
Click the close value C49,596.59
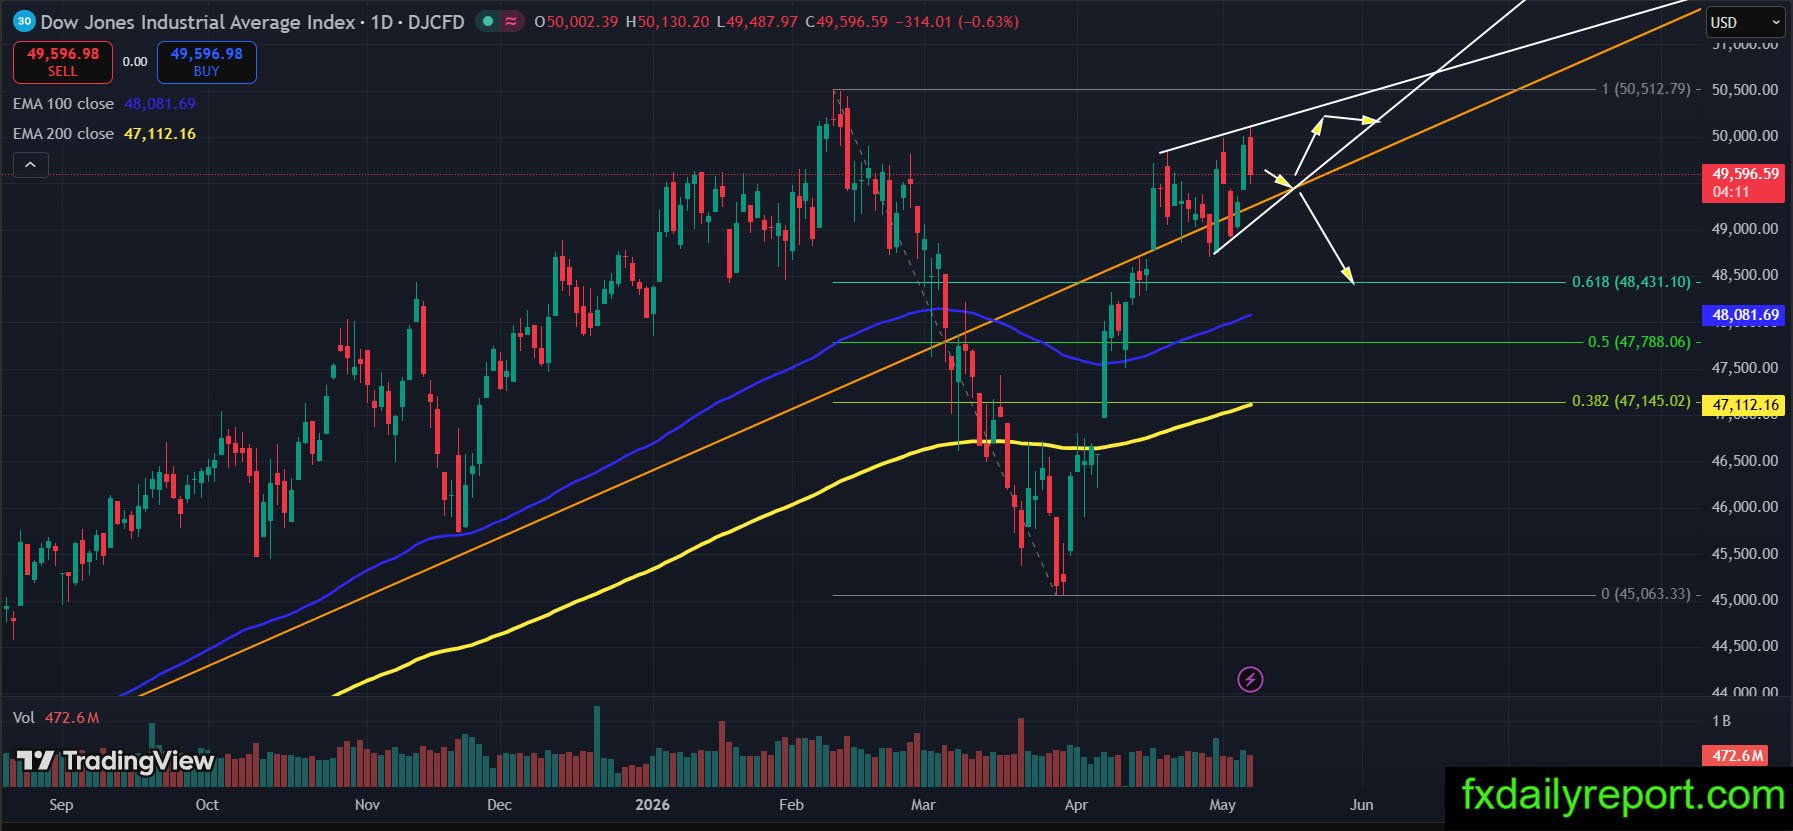[x=846, y=22]
